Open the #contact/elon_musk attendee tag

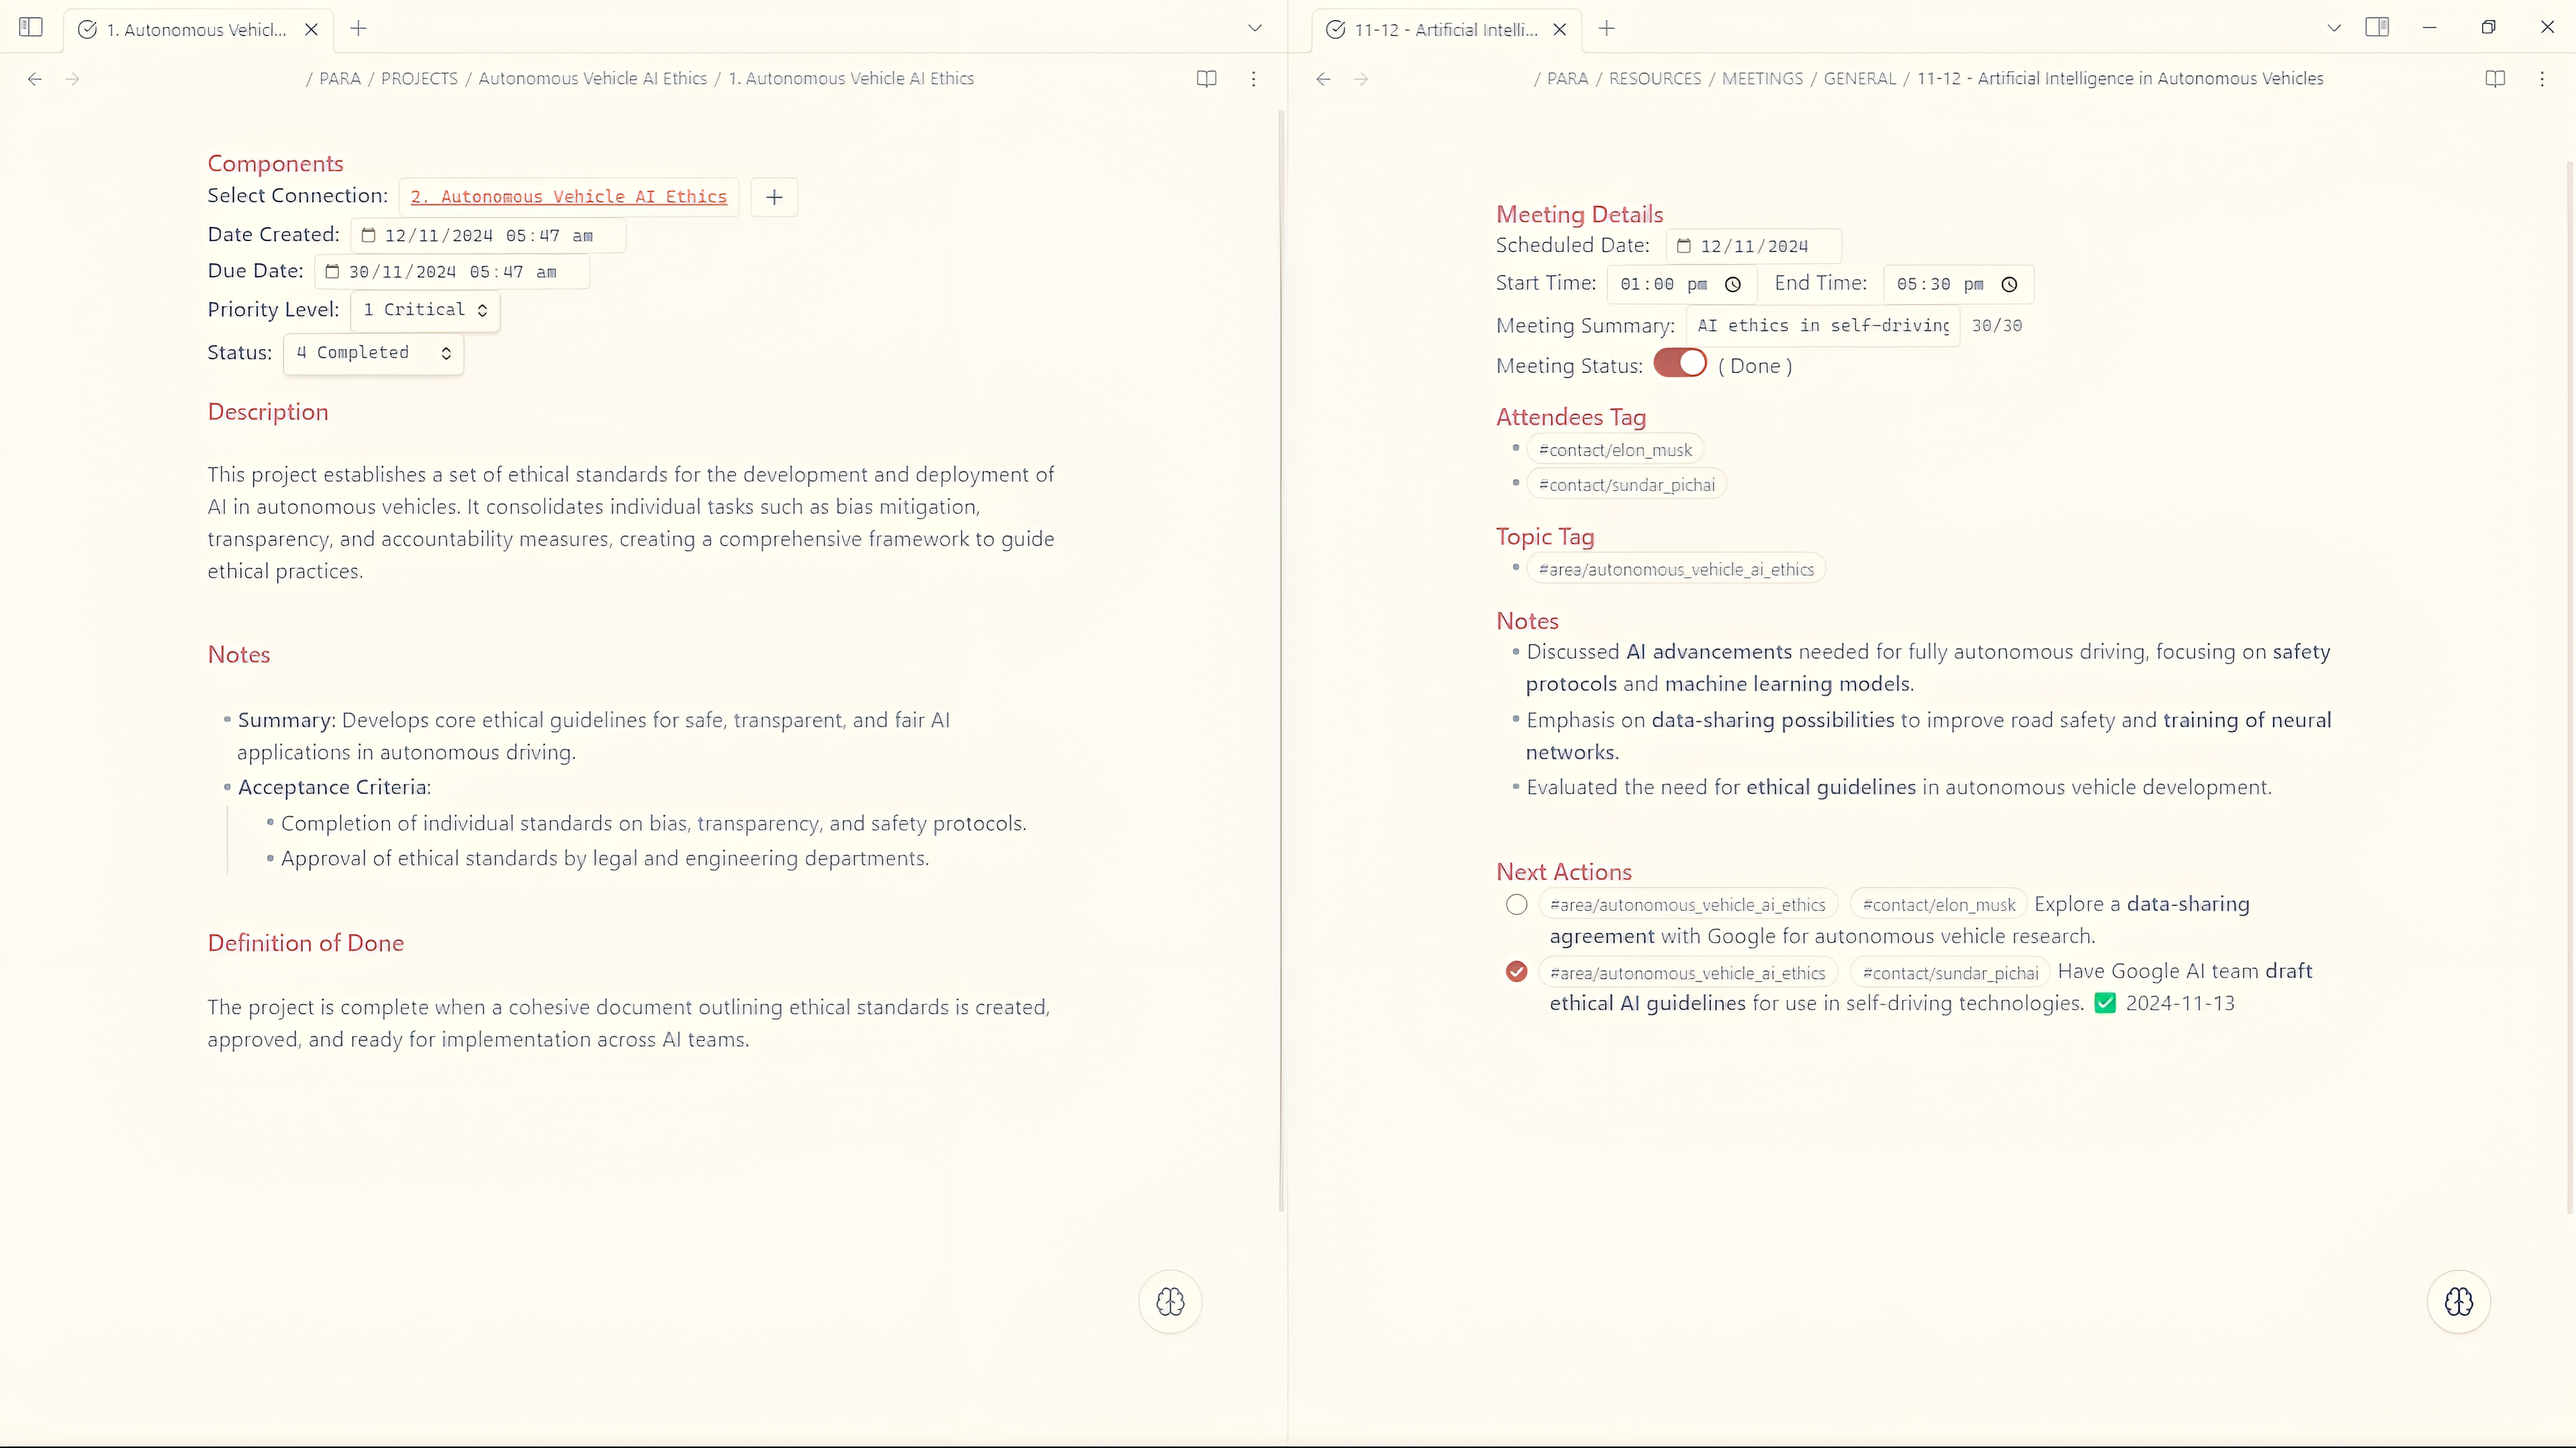[1615, 450]
